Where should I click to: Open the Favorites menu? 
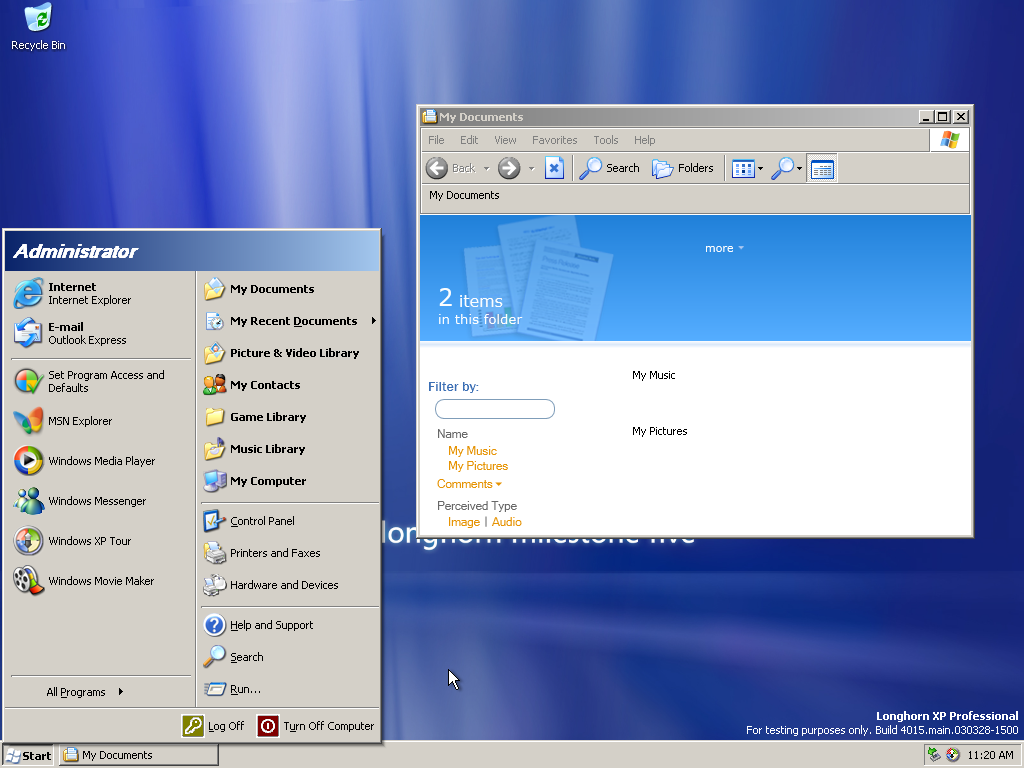(554, 140)
